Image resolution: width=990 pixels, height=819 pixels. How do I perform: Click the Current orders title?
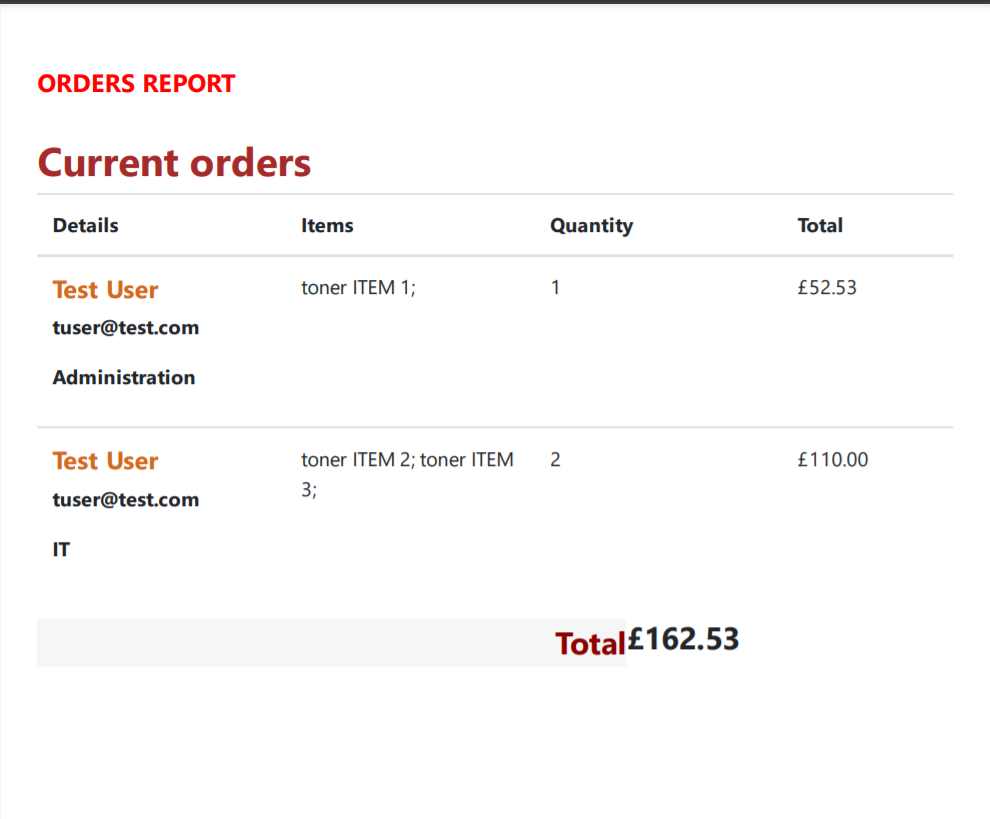click(x=174, y=163)
